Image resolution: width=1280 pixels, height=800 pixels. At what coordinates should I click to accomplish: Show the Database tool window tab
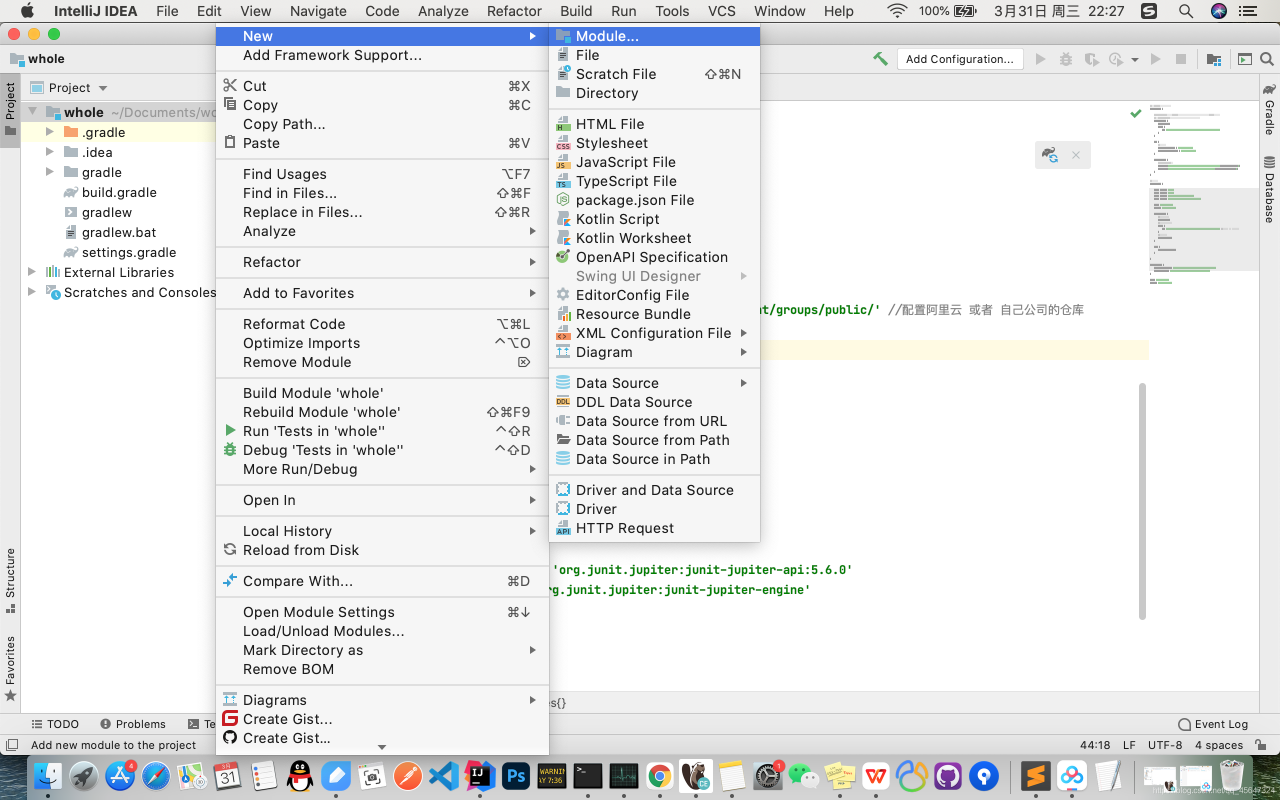[x=1269, y=190]
